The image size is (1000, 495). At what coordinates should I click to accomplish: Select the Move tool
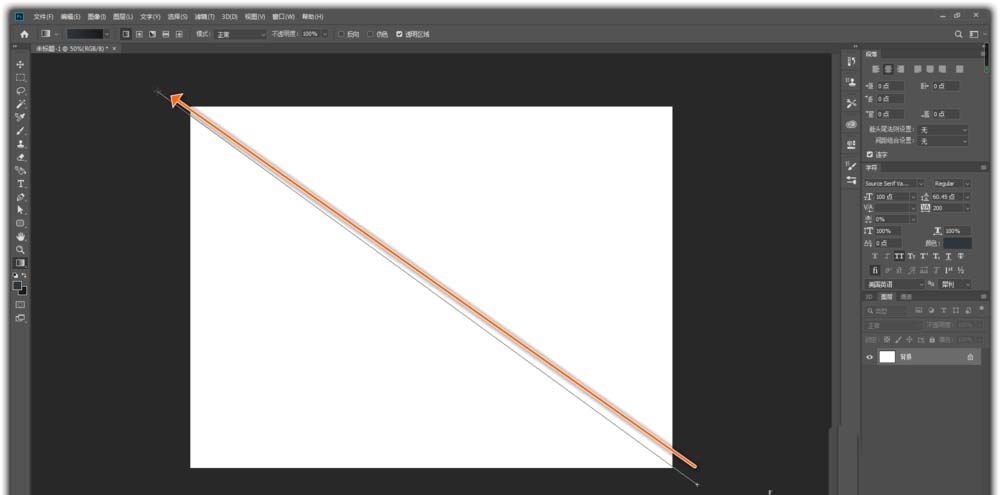20,64
